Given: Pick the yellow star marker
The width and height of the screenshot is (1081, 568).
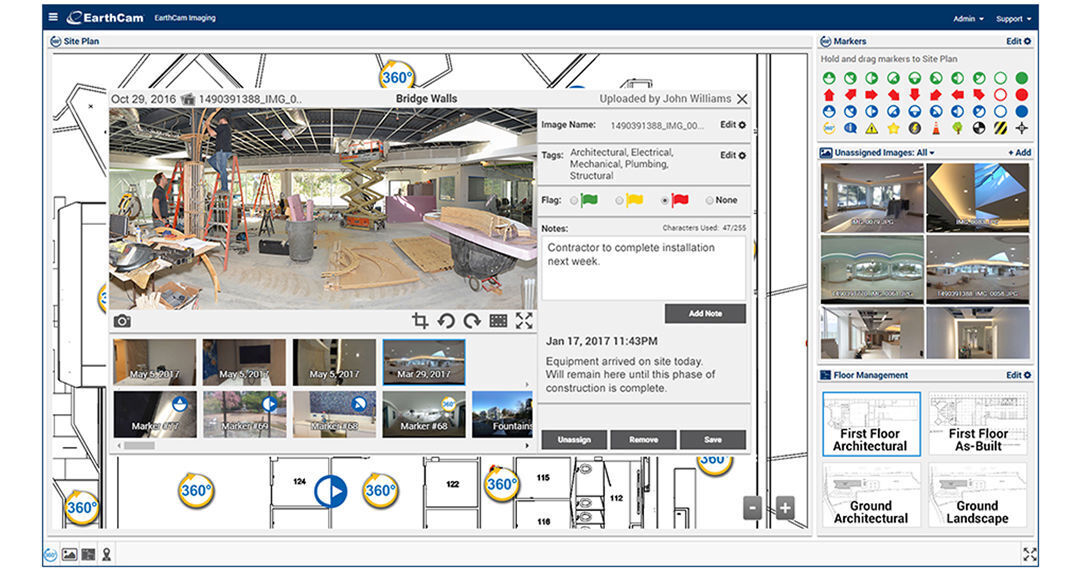Looking at the screenshot, I should point(893,128).
